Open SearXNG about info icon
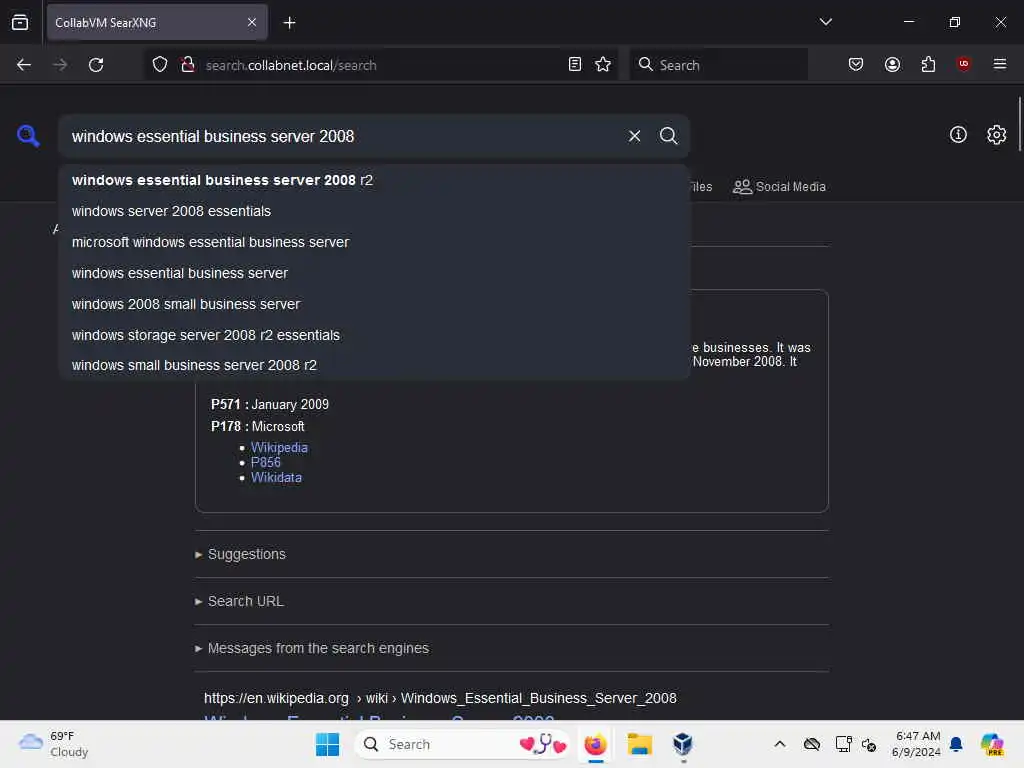Image resolution: width=1024 pixels, height=768 pixels. coord(958,135)
